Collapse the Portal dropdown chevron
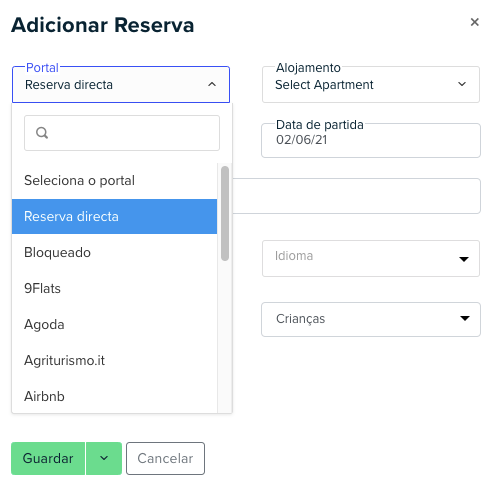This screenshot has height=488, width=493. [x=212, y=84]
